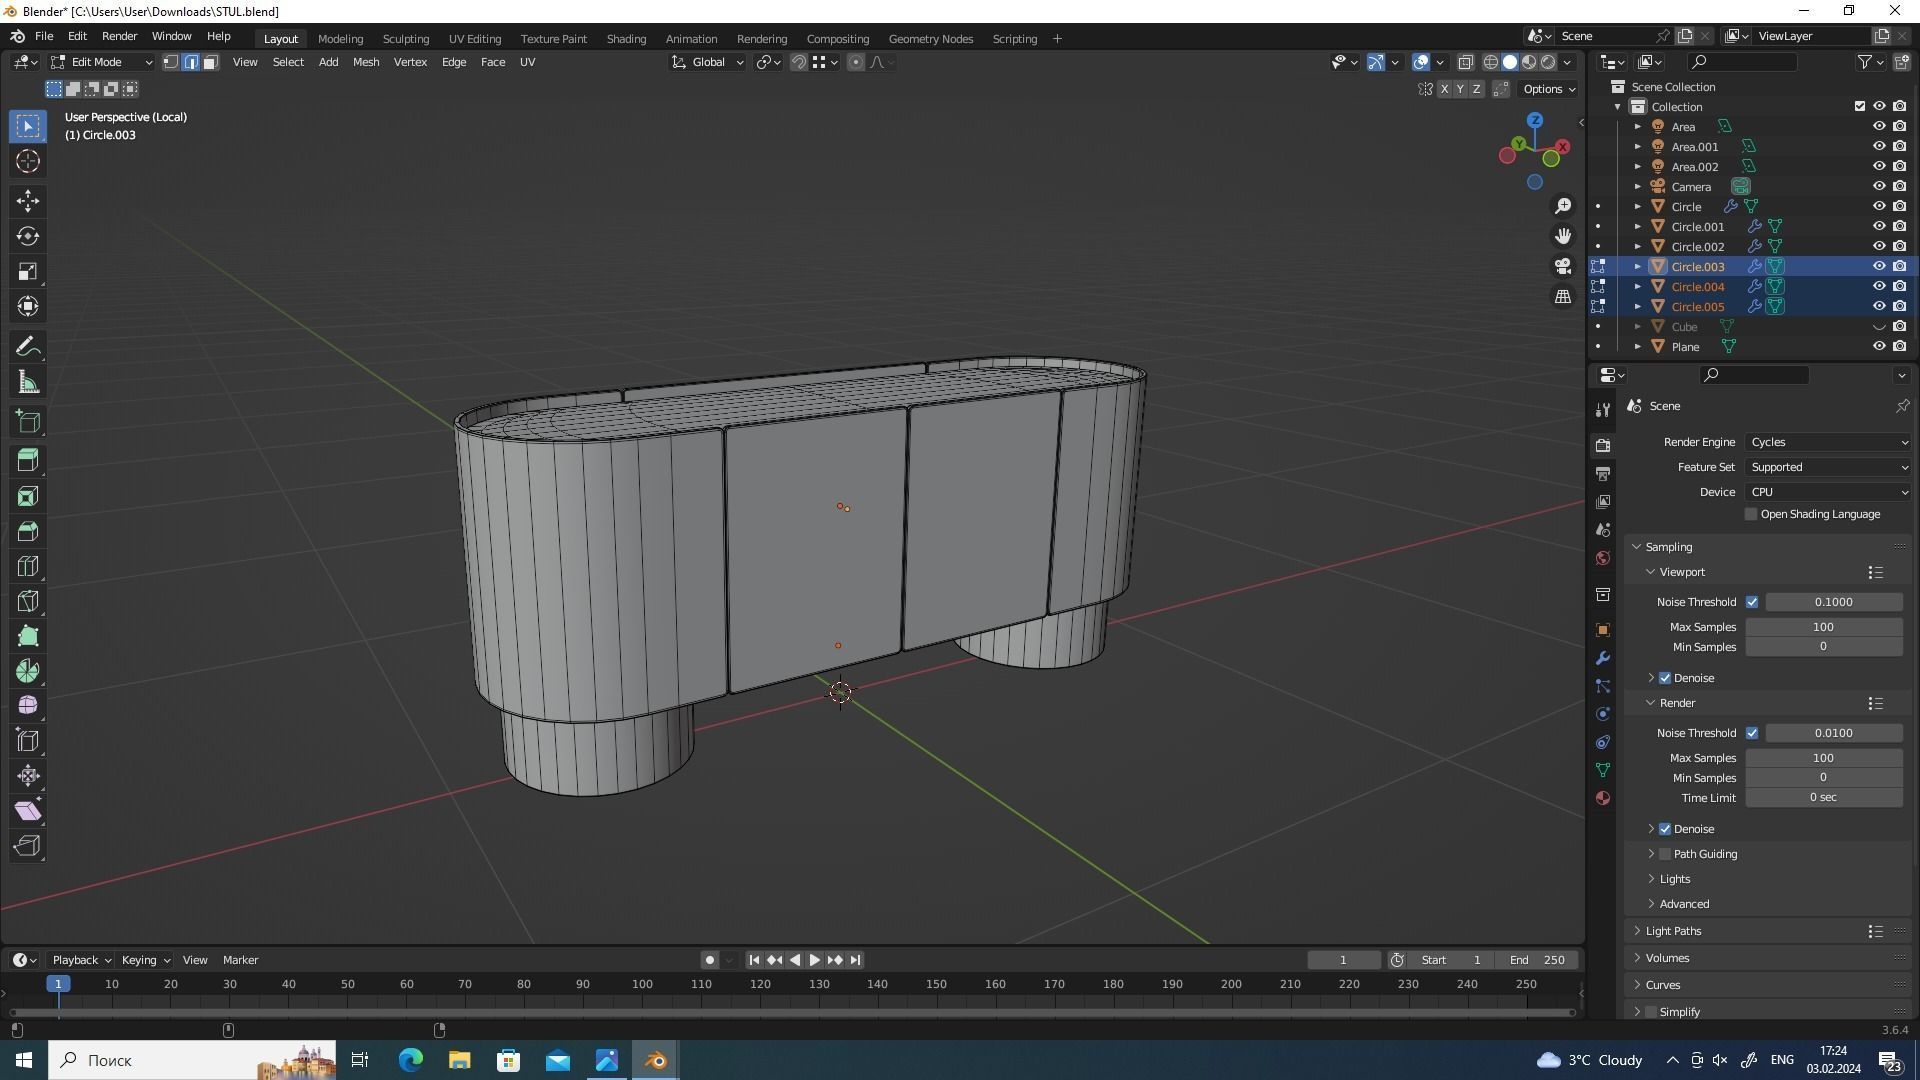Image resolution: width=1920 pixels, height=1080 pixels.
Task: Open the Playback popover
Action: [x=80, y=960]
